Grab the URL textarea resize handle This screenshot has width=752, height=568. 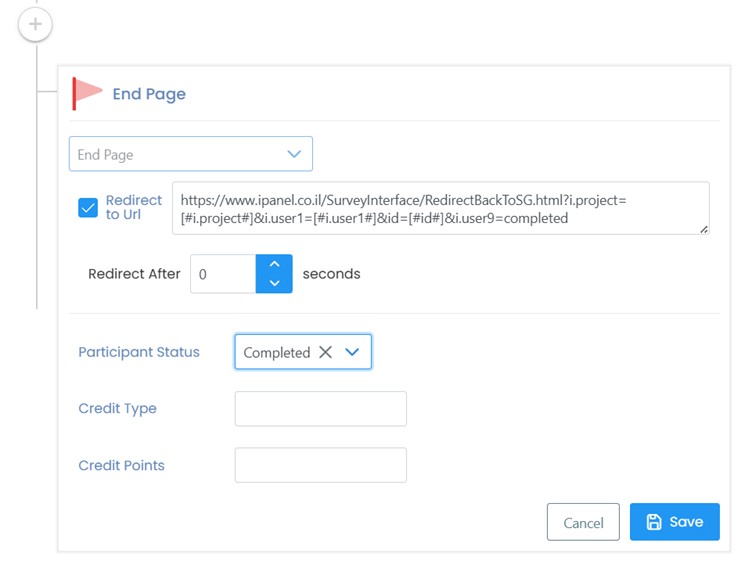(704, 229)
